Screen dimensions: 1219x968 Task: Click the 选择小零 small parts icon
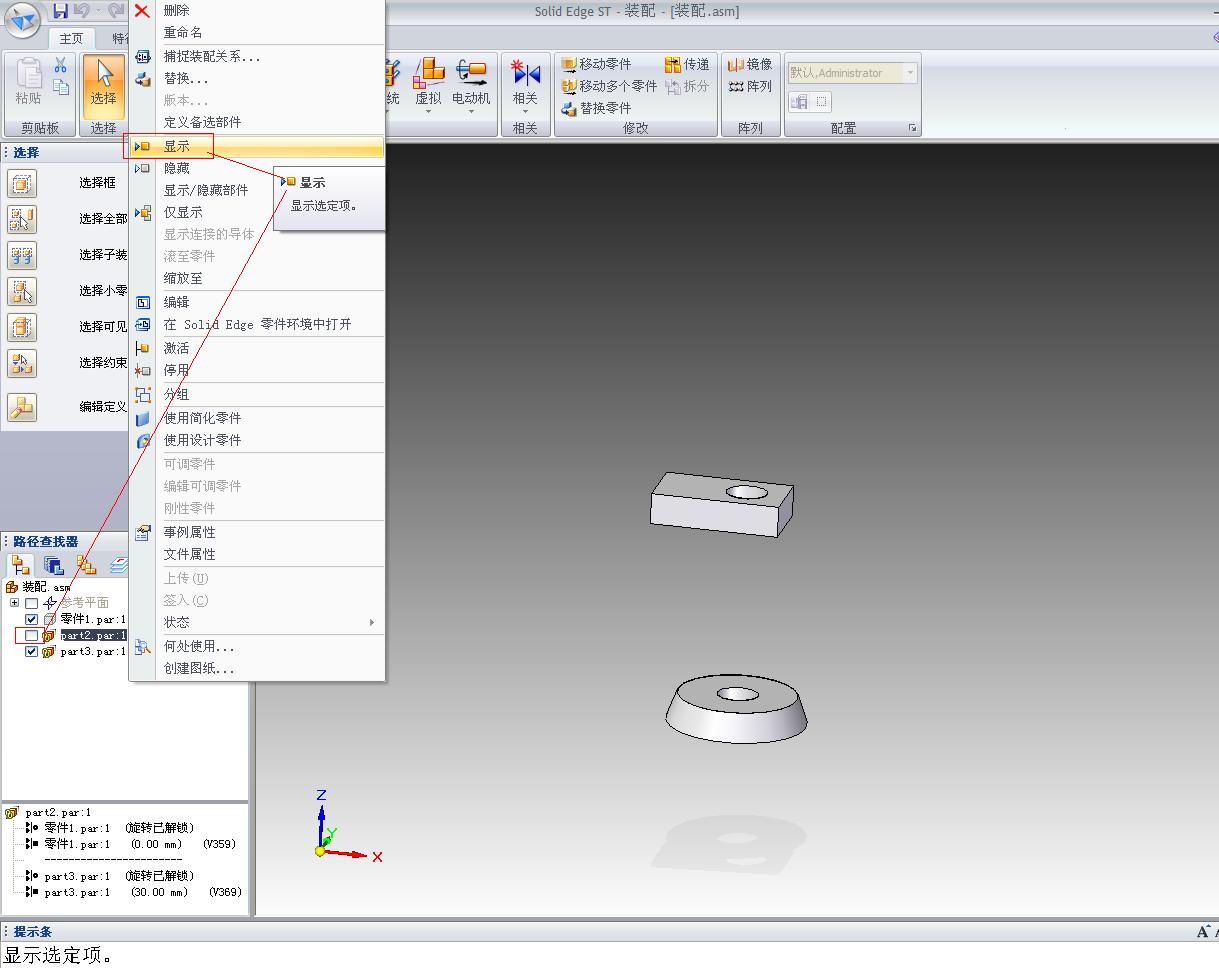pyautogui.click(x=21, y=291)
